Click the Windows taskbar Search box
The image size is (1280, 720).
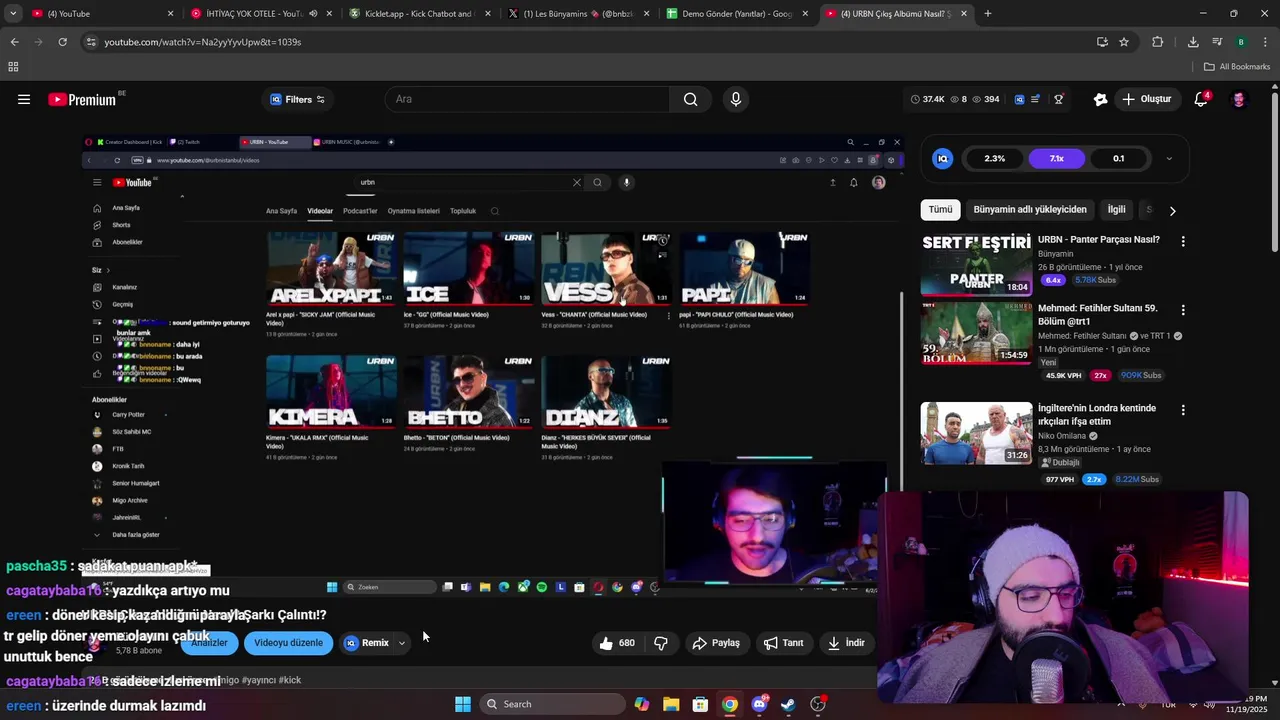[553, 704]
